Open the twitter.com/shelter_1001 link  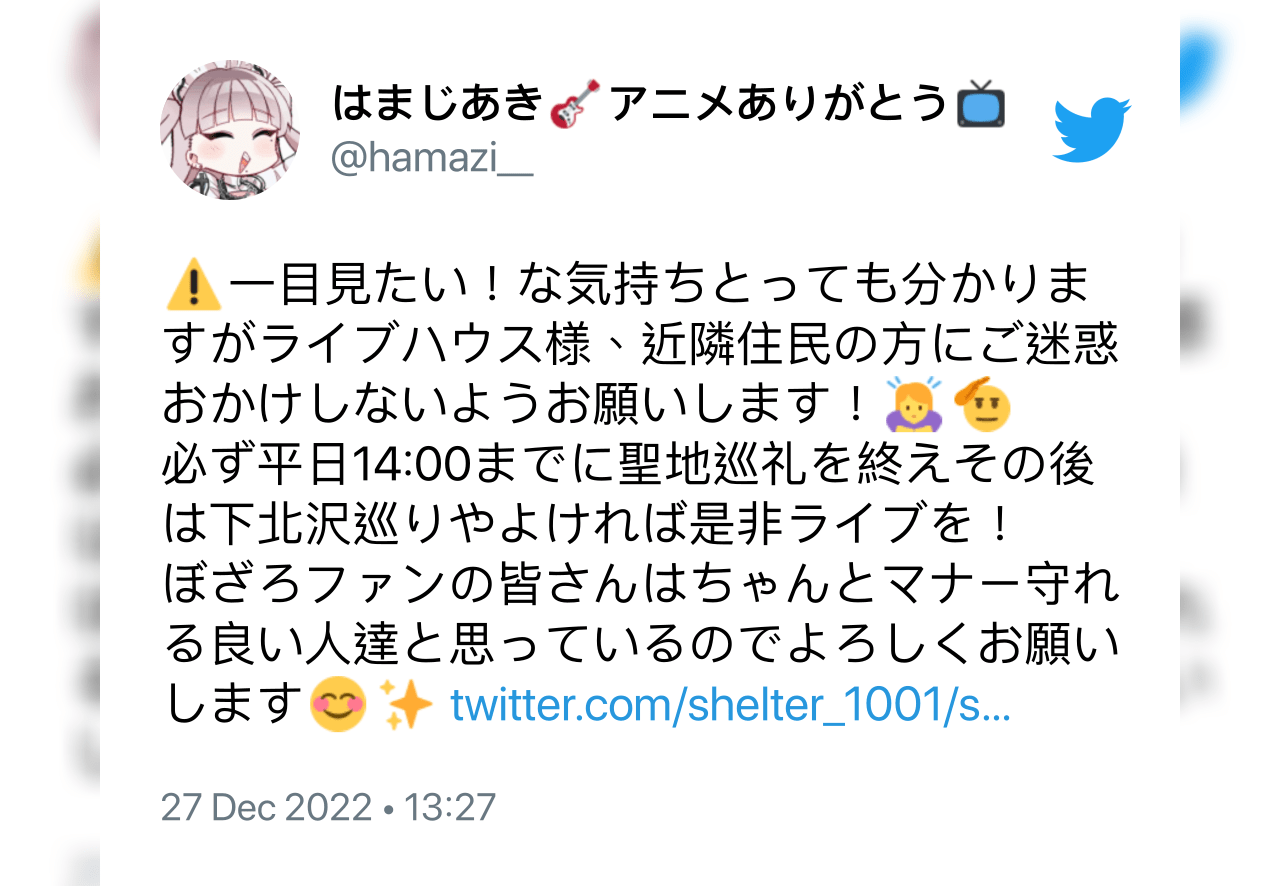click(731, 704)
